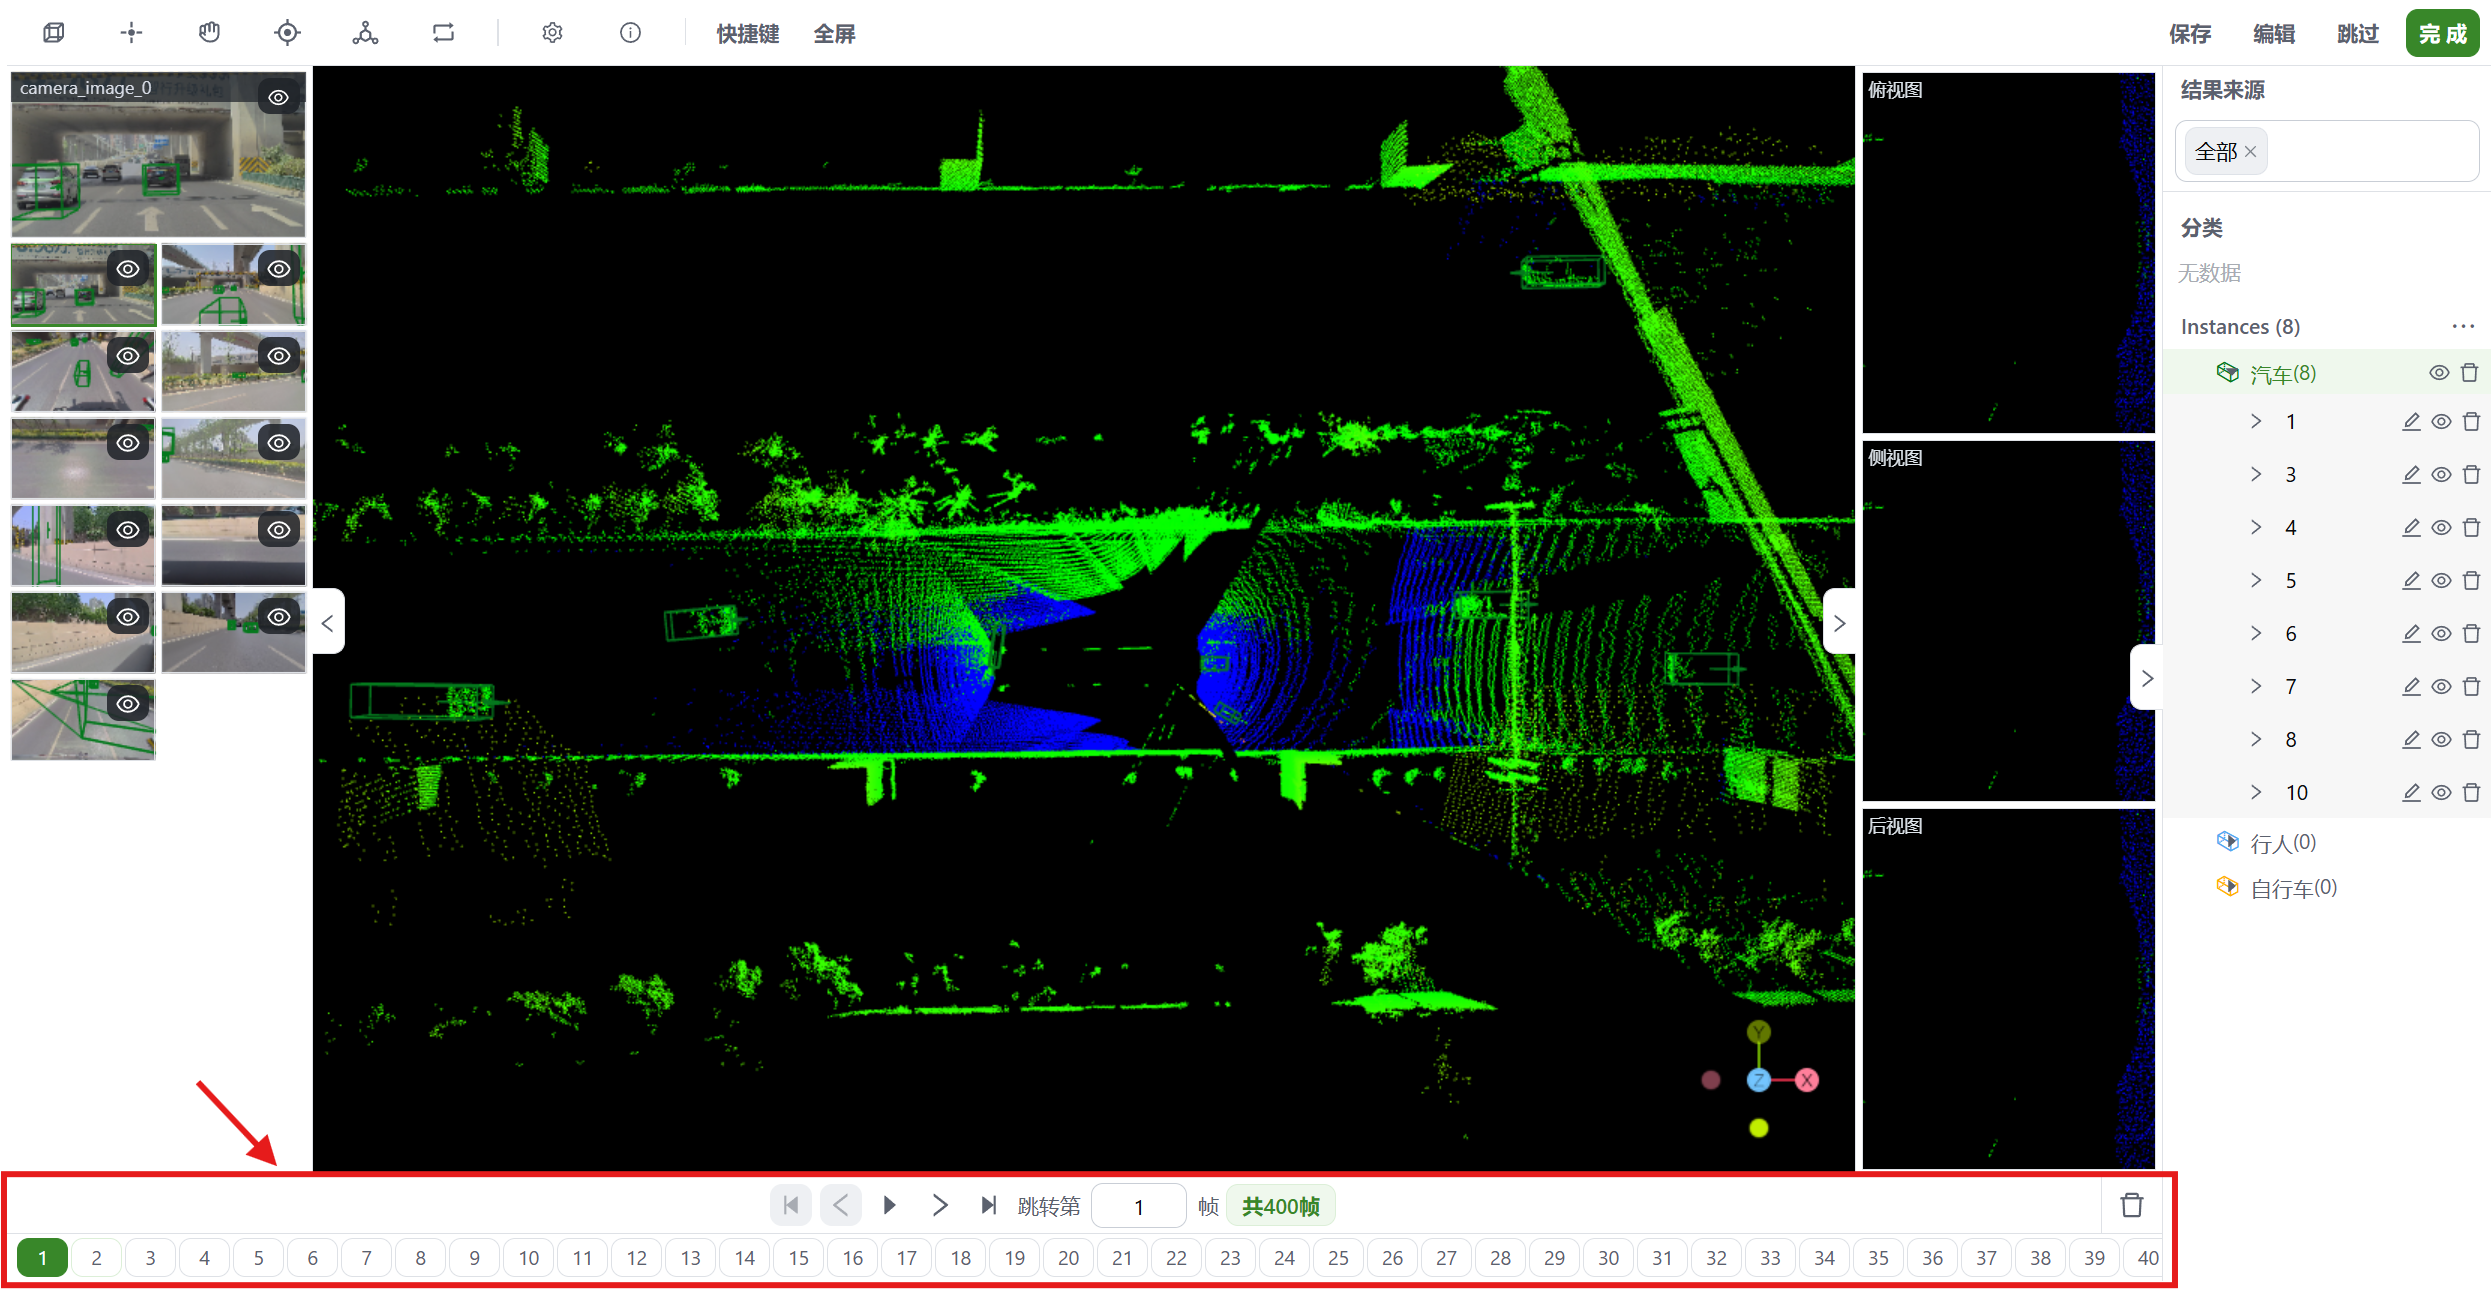
Task: Toggle visibility of camera_image_0 view
Action: click(x=279, y=97)
